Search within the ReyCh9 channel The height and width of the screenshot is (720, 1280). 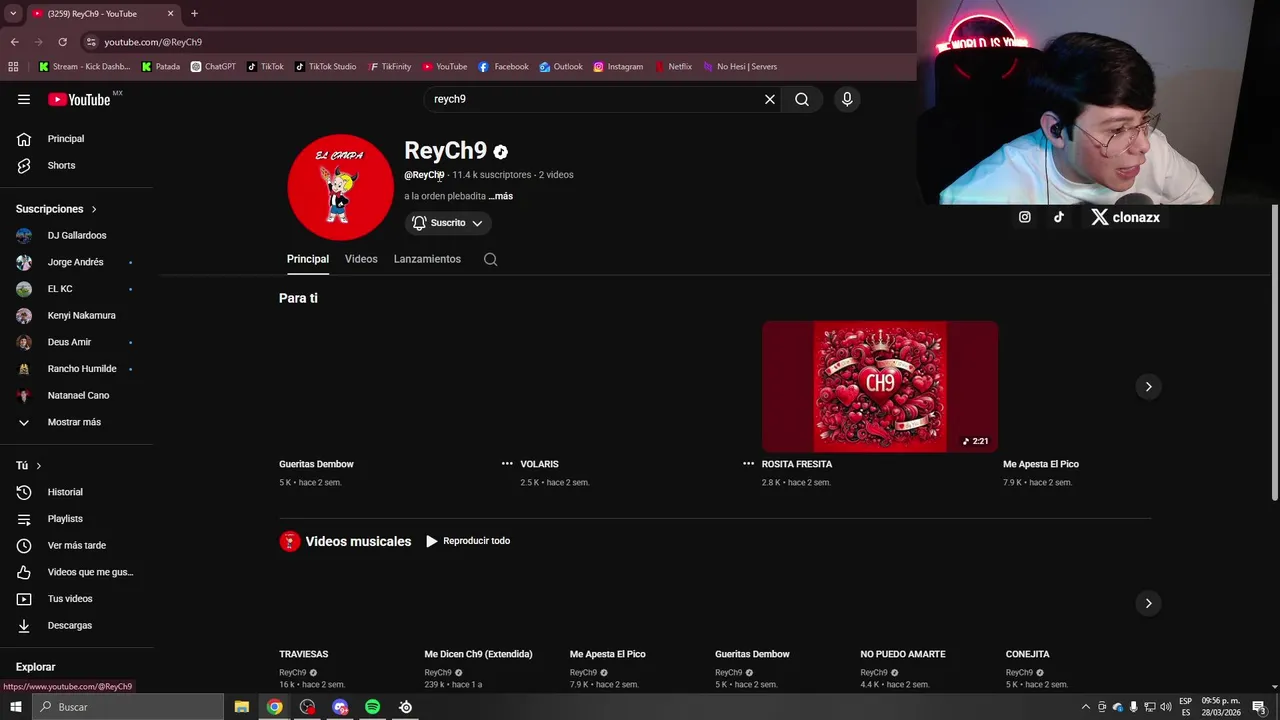[490, 259]
